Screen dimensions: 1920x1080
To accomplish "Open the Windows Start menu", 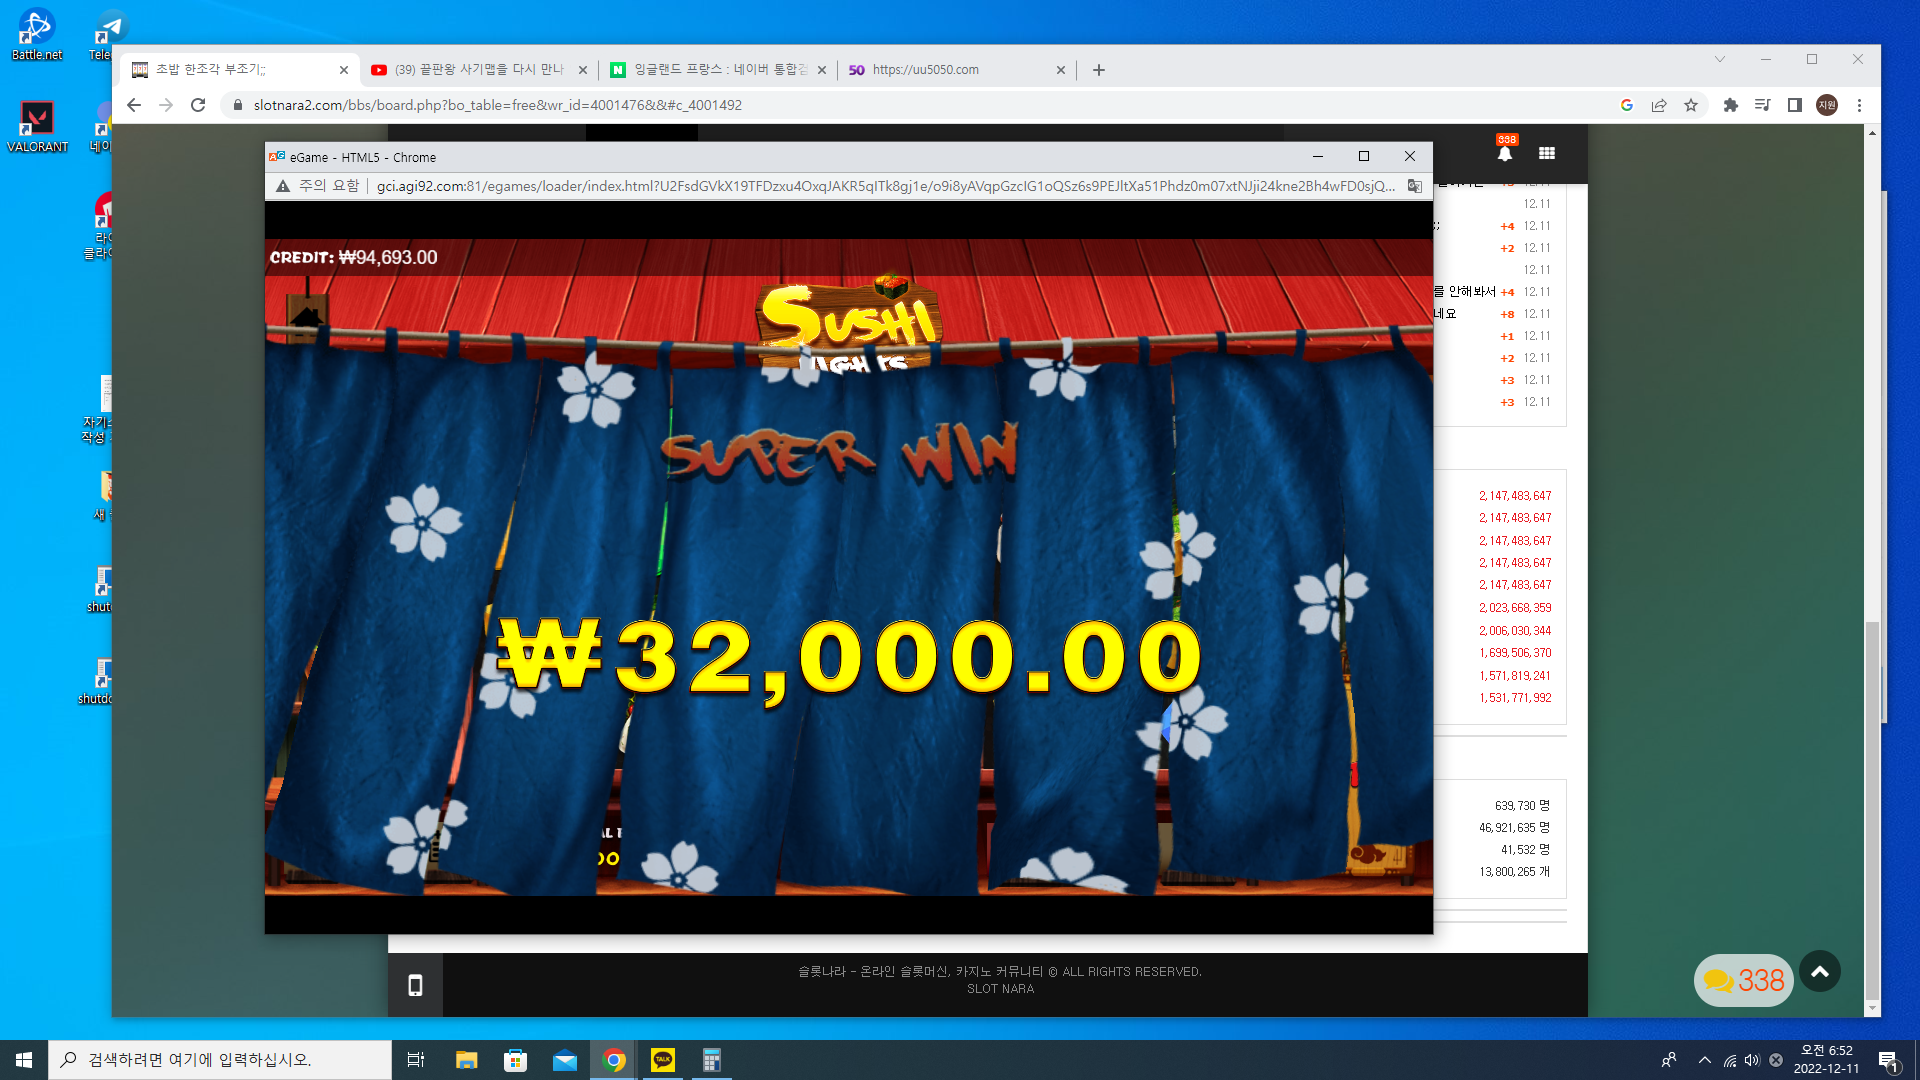I will 24,1060.
